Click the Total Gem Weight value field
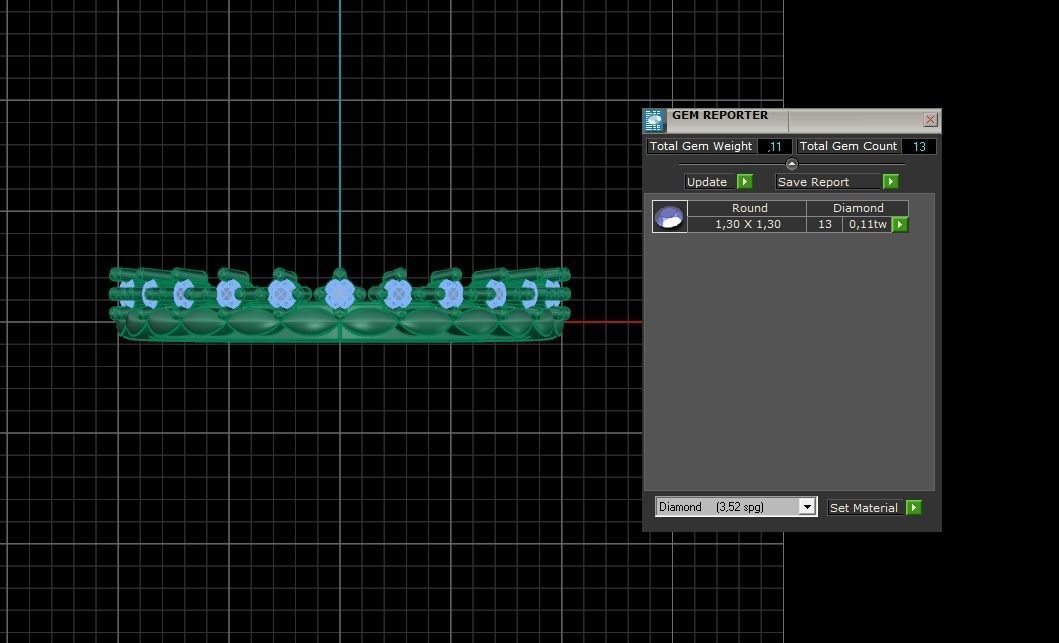This screenshot has width=1059, height=643. coord(774,147)
